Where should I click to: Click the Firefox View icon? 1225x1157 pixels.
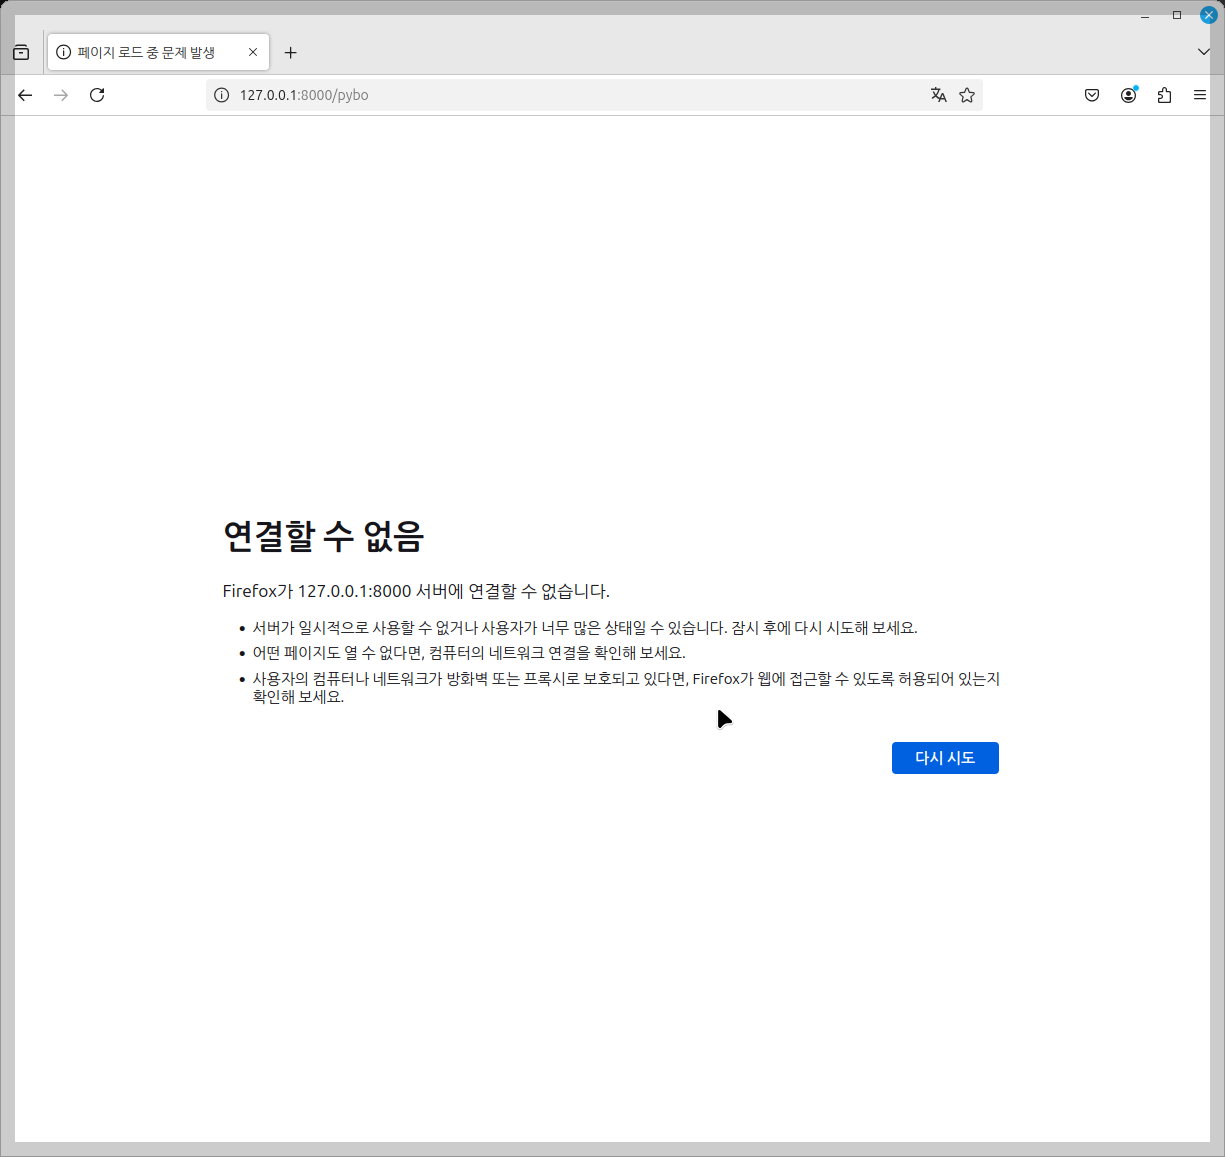21,53
